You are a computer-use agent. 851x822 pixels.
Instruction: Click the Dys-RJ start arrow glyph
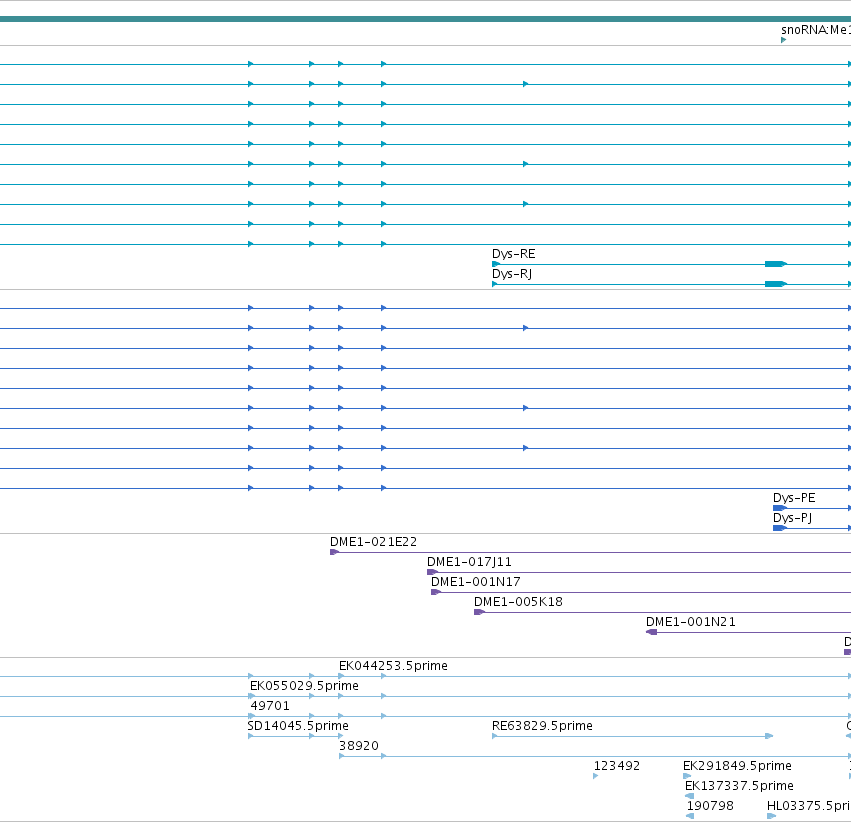494,284
